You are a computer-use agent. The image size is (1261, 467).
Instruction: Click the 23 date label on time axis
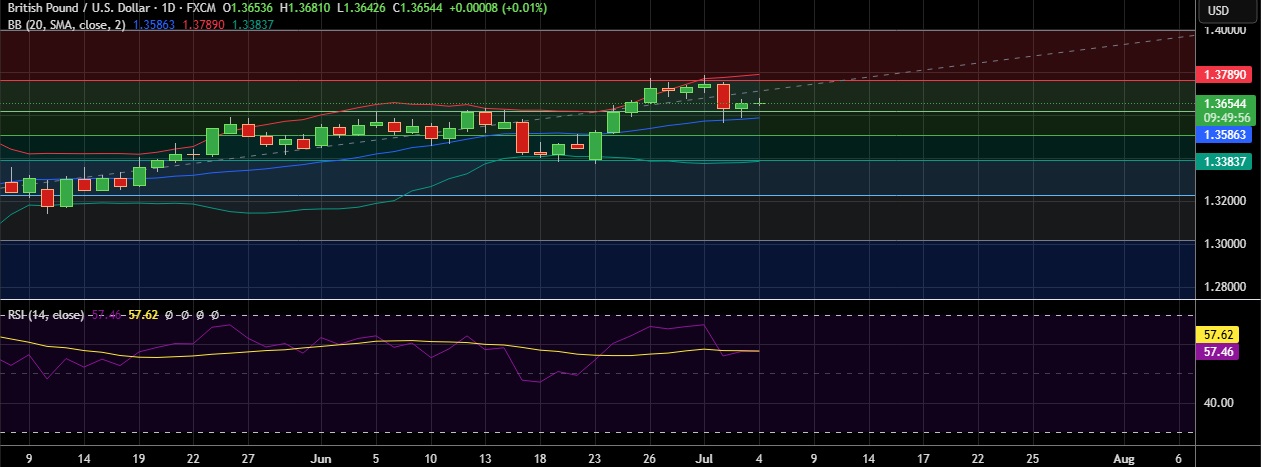coord(596,457)
